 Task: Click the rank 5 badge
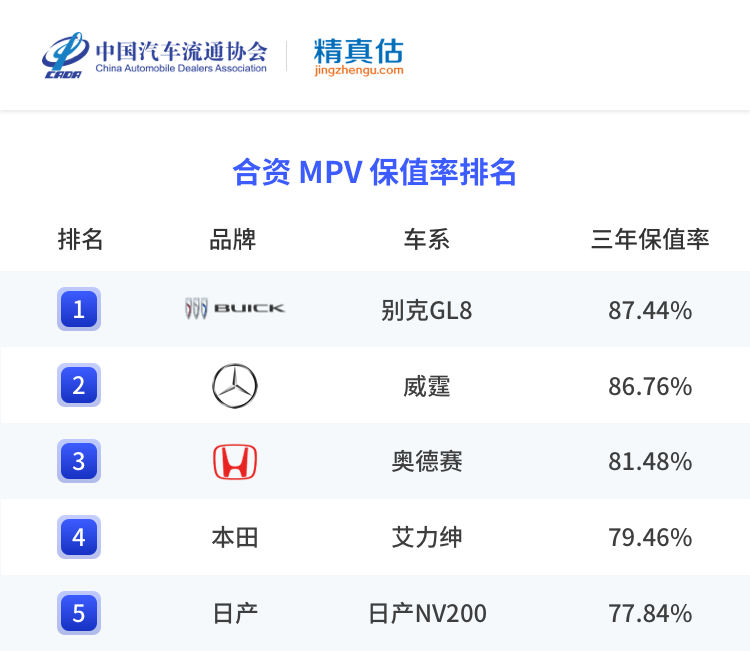[79, 612]
